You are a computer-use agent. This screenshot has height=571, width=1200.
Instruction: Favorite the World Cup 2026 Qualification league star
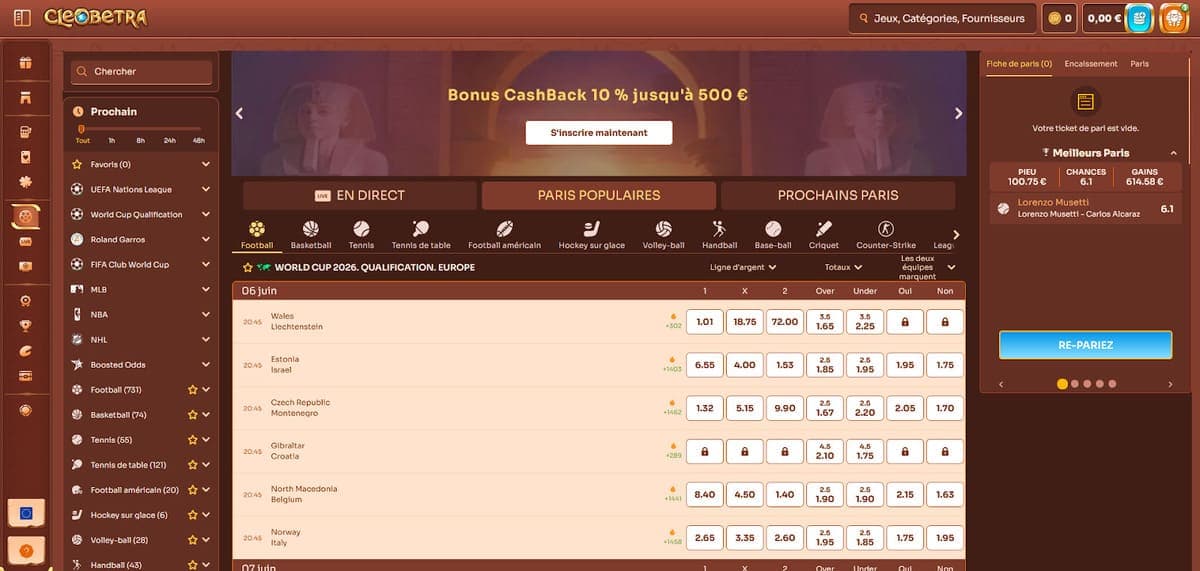pos(248,268)
